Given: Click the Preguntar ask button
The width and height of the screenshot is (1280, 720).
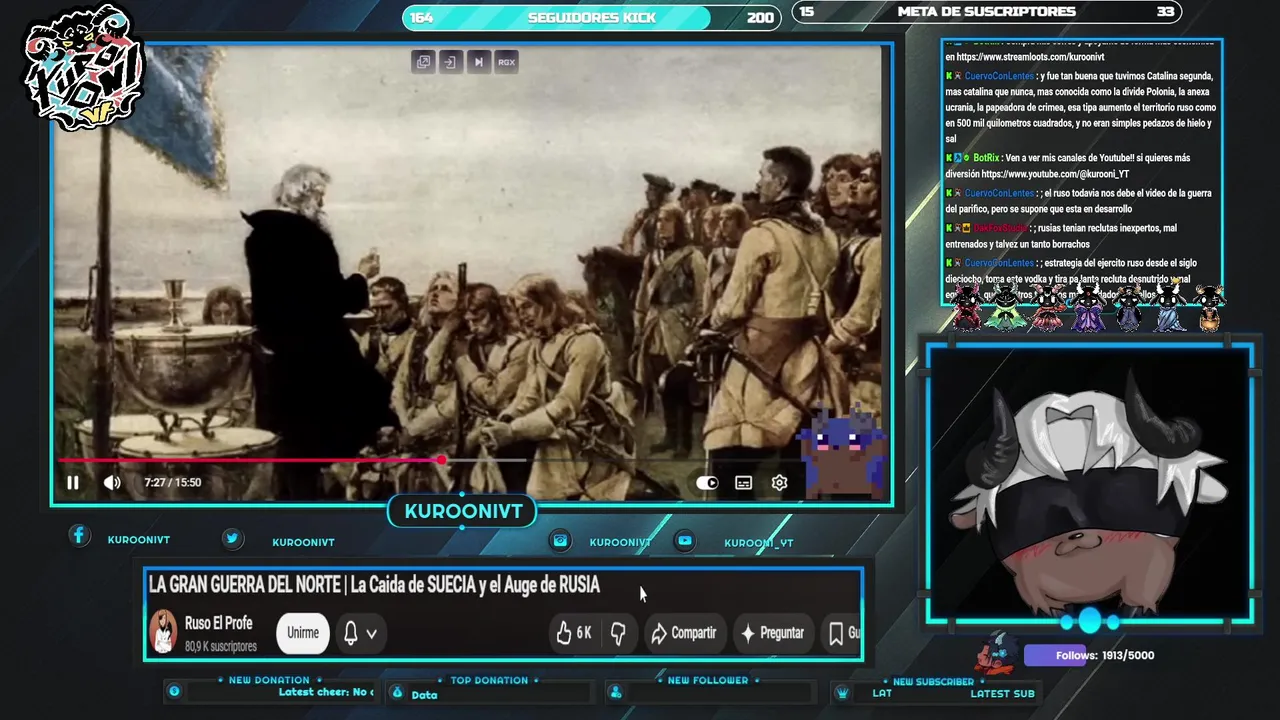Looking at the screenshot, I should (x=771, y=633).
